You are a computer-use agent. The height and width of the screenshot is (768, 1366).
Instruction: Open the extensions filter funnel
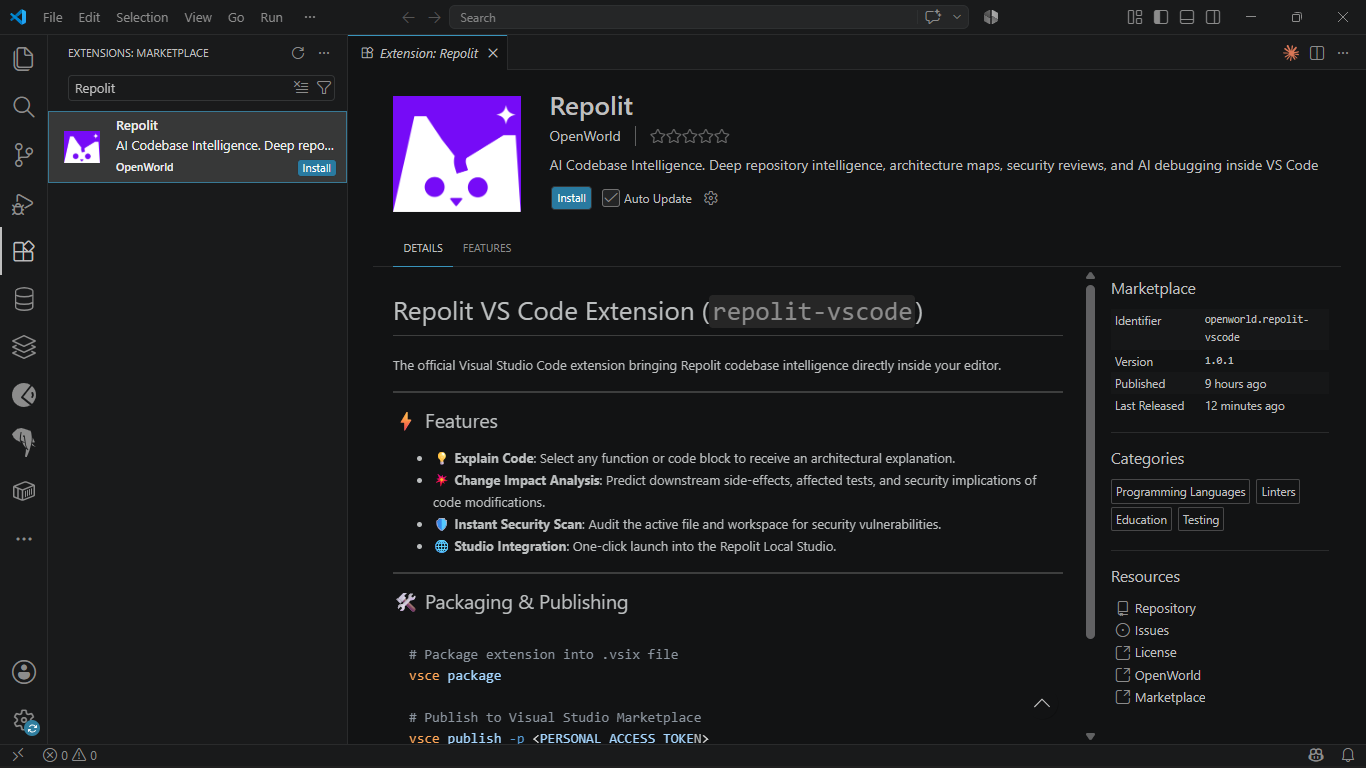[324, 88]
